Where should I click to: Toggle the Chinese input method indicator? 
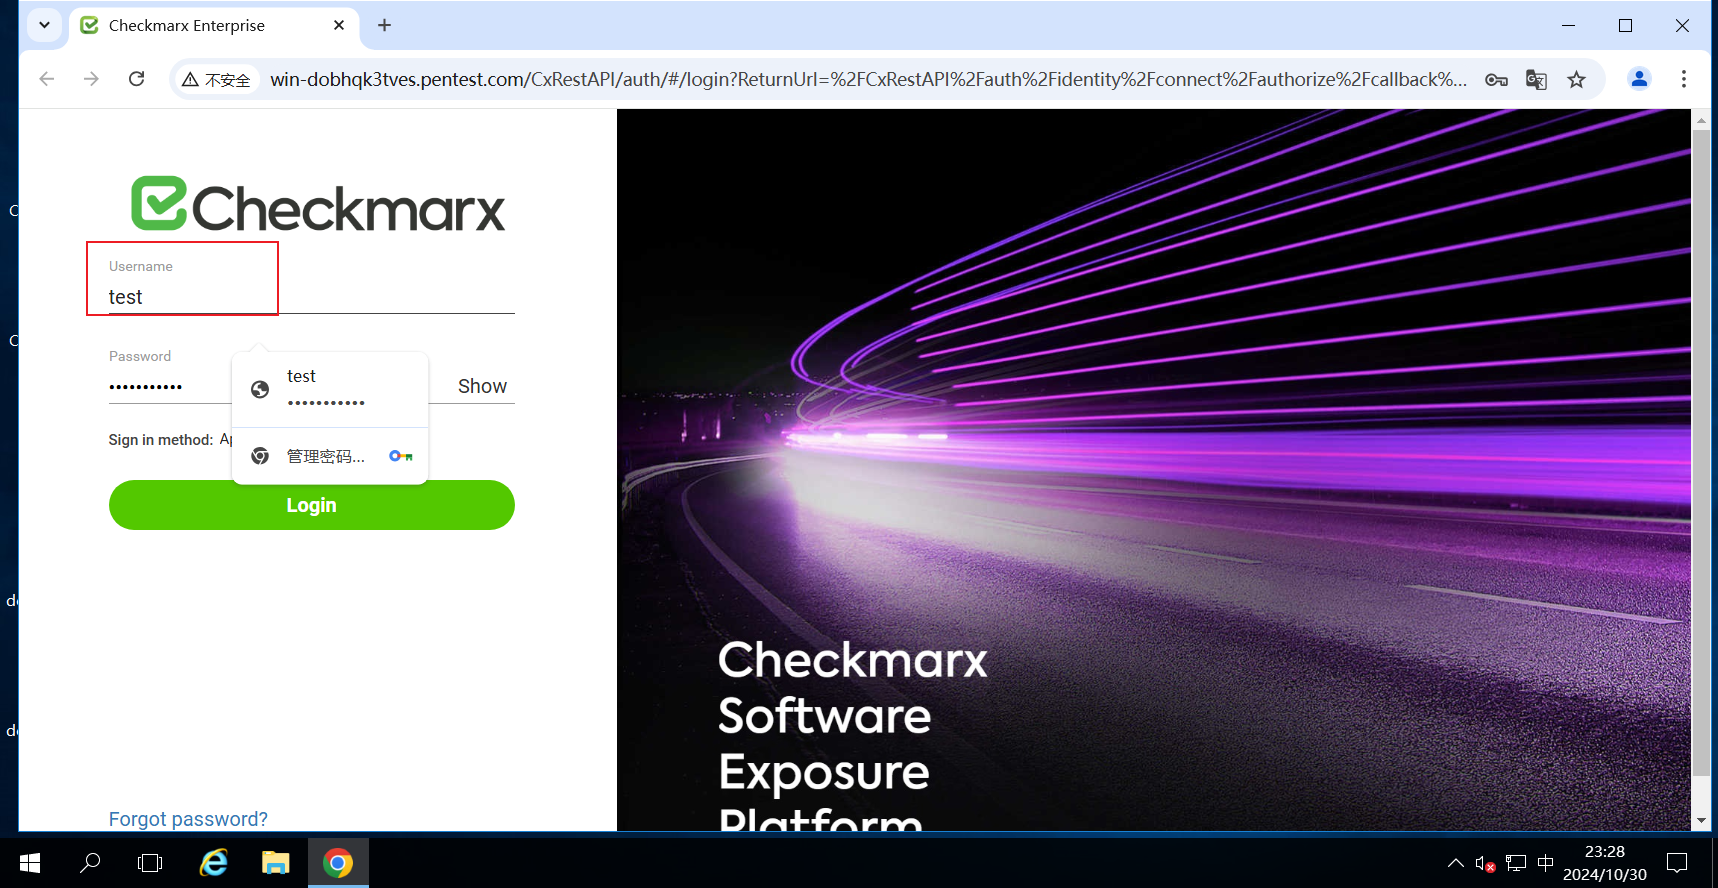click(x=1545, y=862)
